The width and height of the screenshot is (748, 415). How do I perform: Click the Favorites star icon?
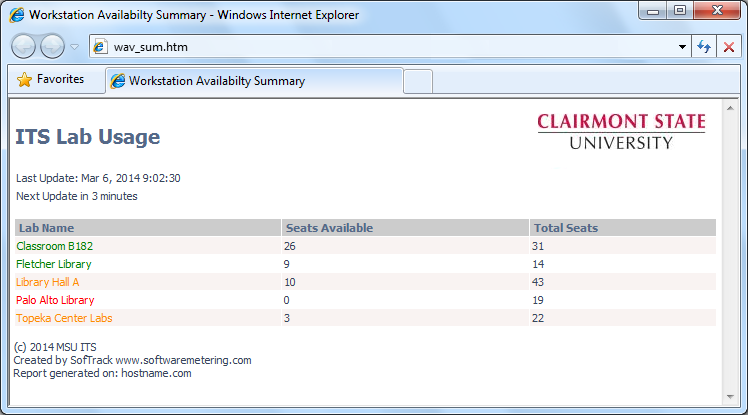coord(24,79)
